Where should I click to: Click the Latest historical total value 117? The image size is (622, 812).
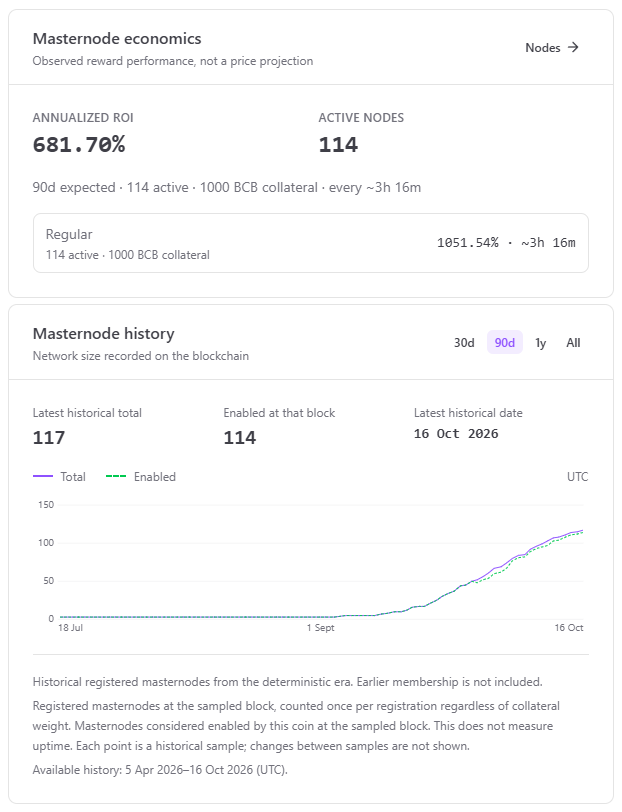pyautogui.click(x=49, y=438)
